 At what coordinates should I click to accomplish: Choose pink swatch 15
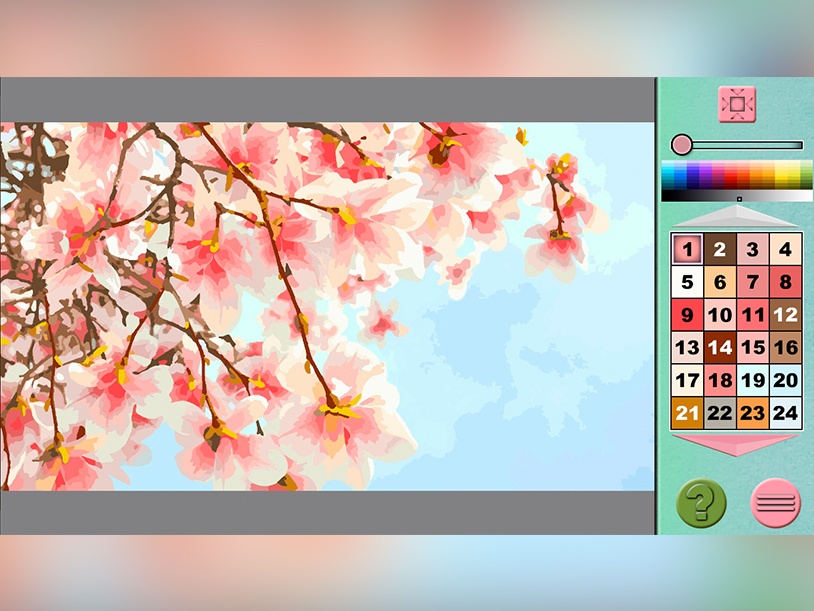pos(752,347)
